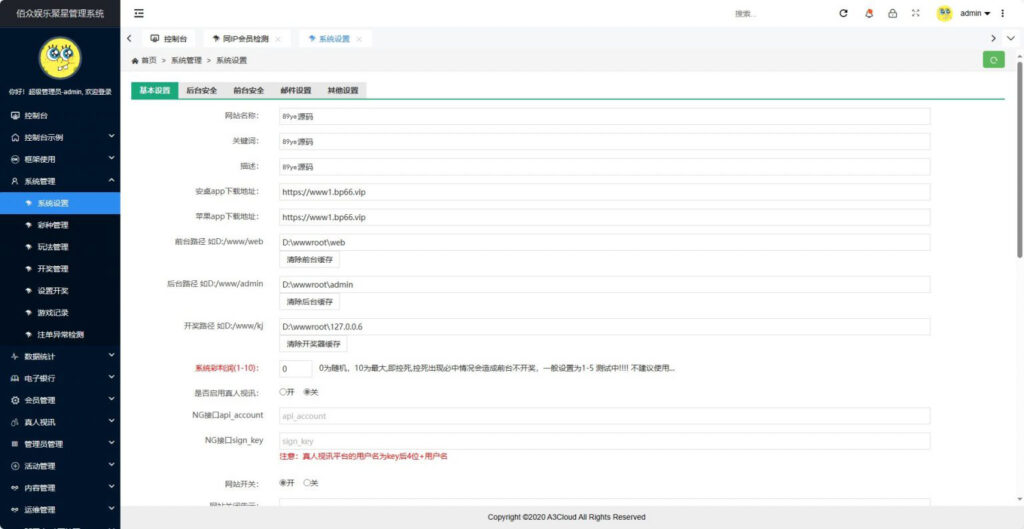Image resolution: width=1024 pixels, height=529 pixels.
Task: Toggle fullscreen mode icon
Action: (x=916, y=13)
